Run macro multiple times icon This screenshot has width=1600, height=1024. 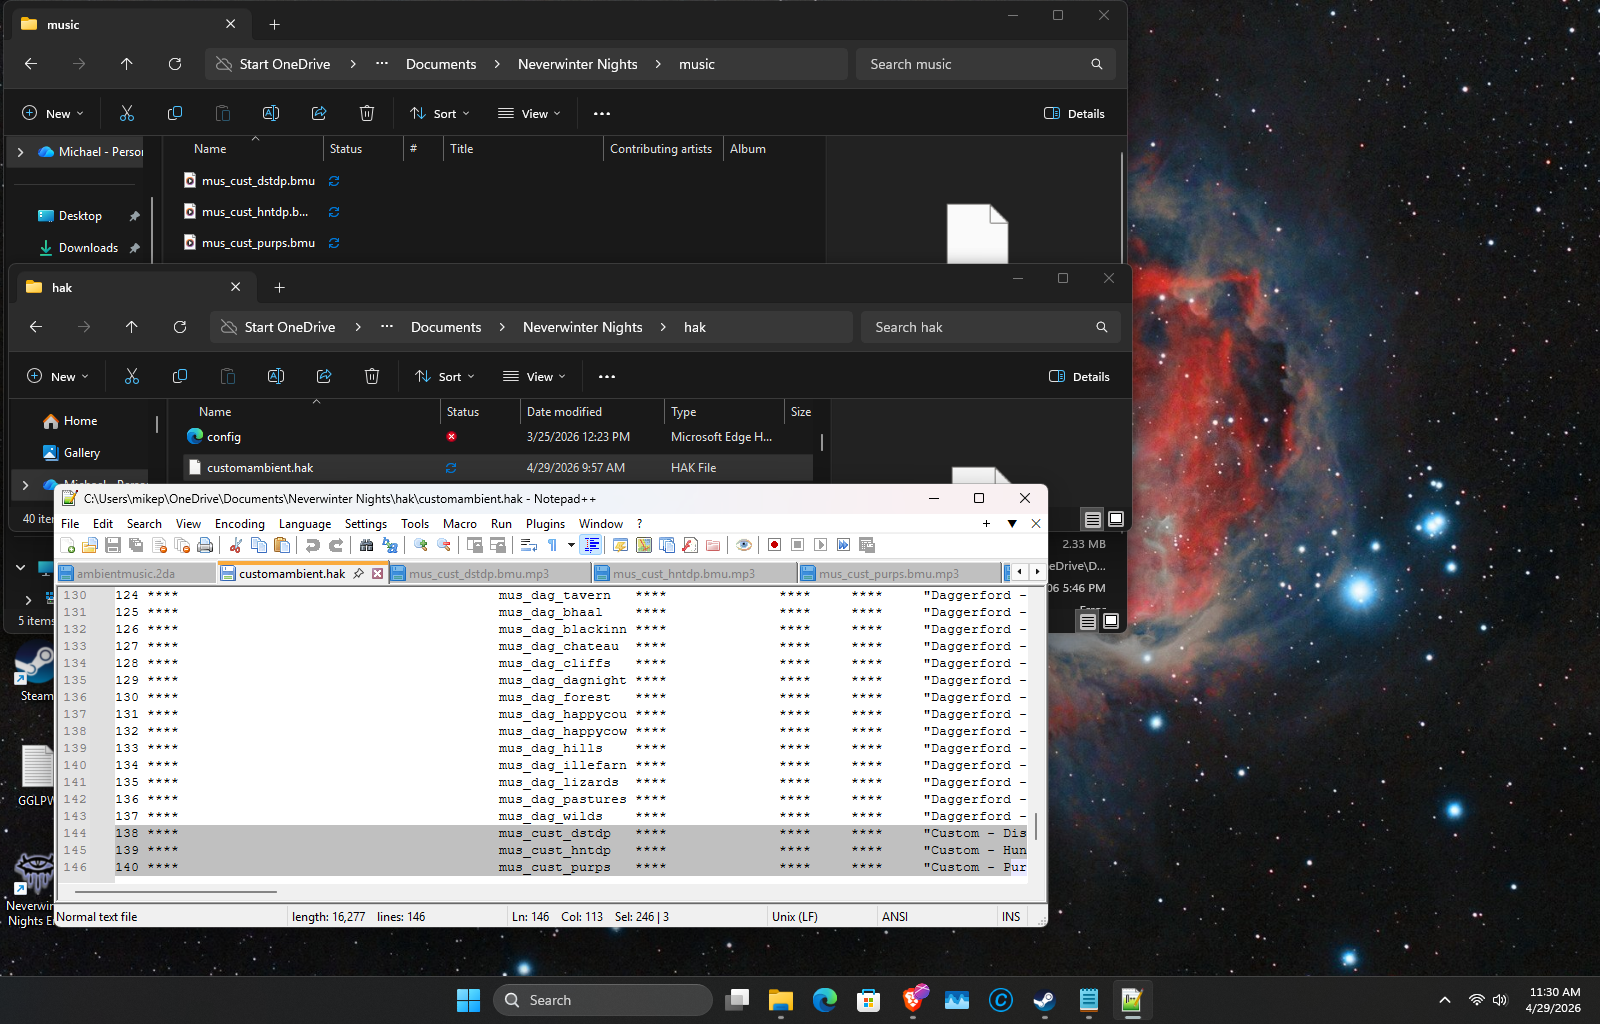843,545
